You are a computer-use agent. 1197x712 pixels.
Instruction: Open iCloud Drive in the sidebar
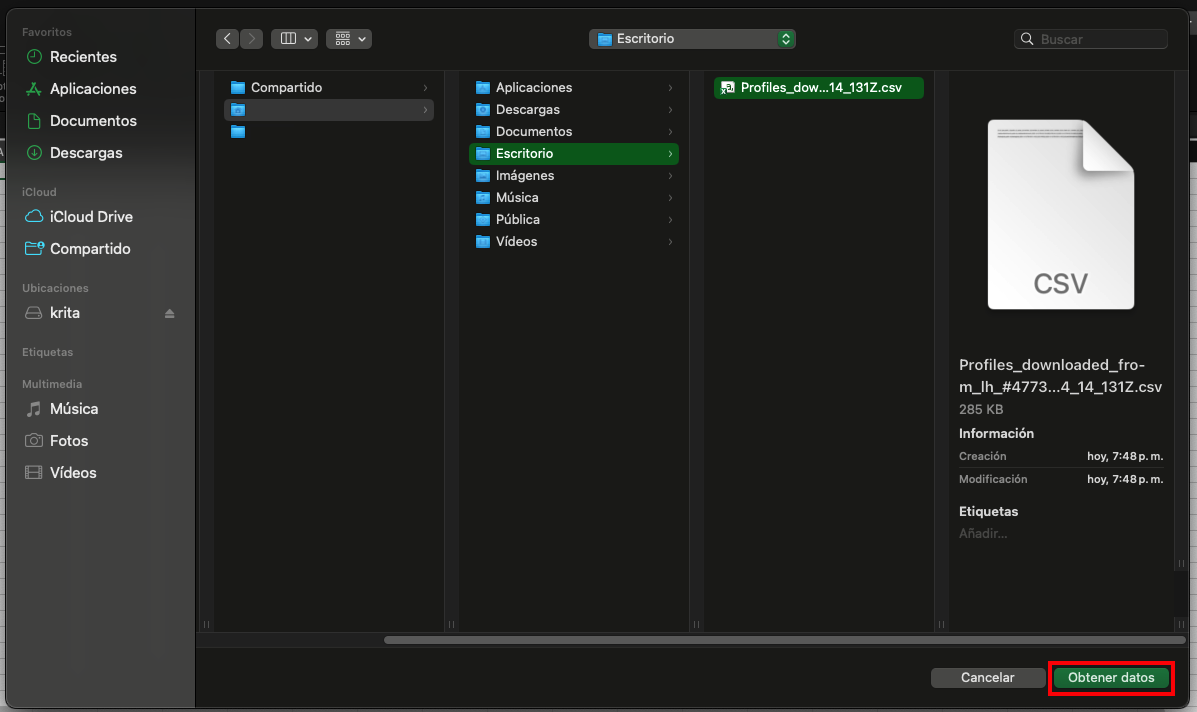[x=91, y=217]
